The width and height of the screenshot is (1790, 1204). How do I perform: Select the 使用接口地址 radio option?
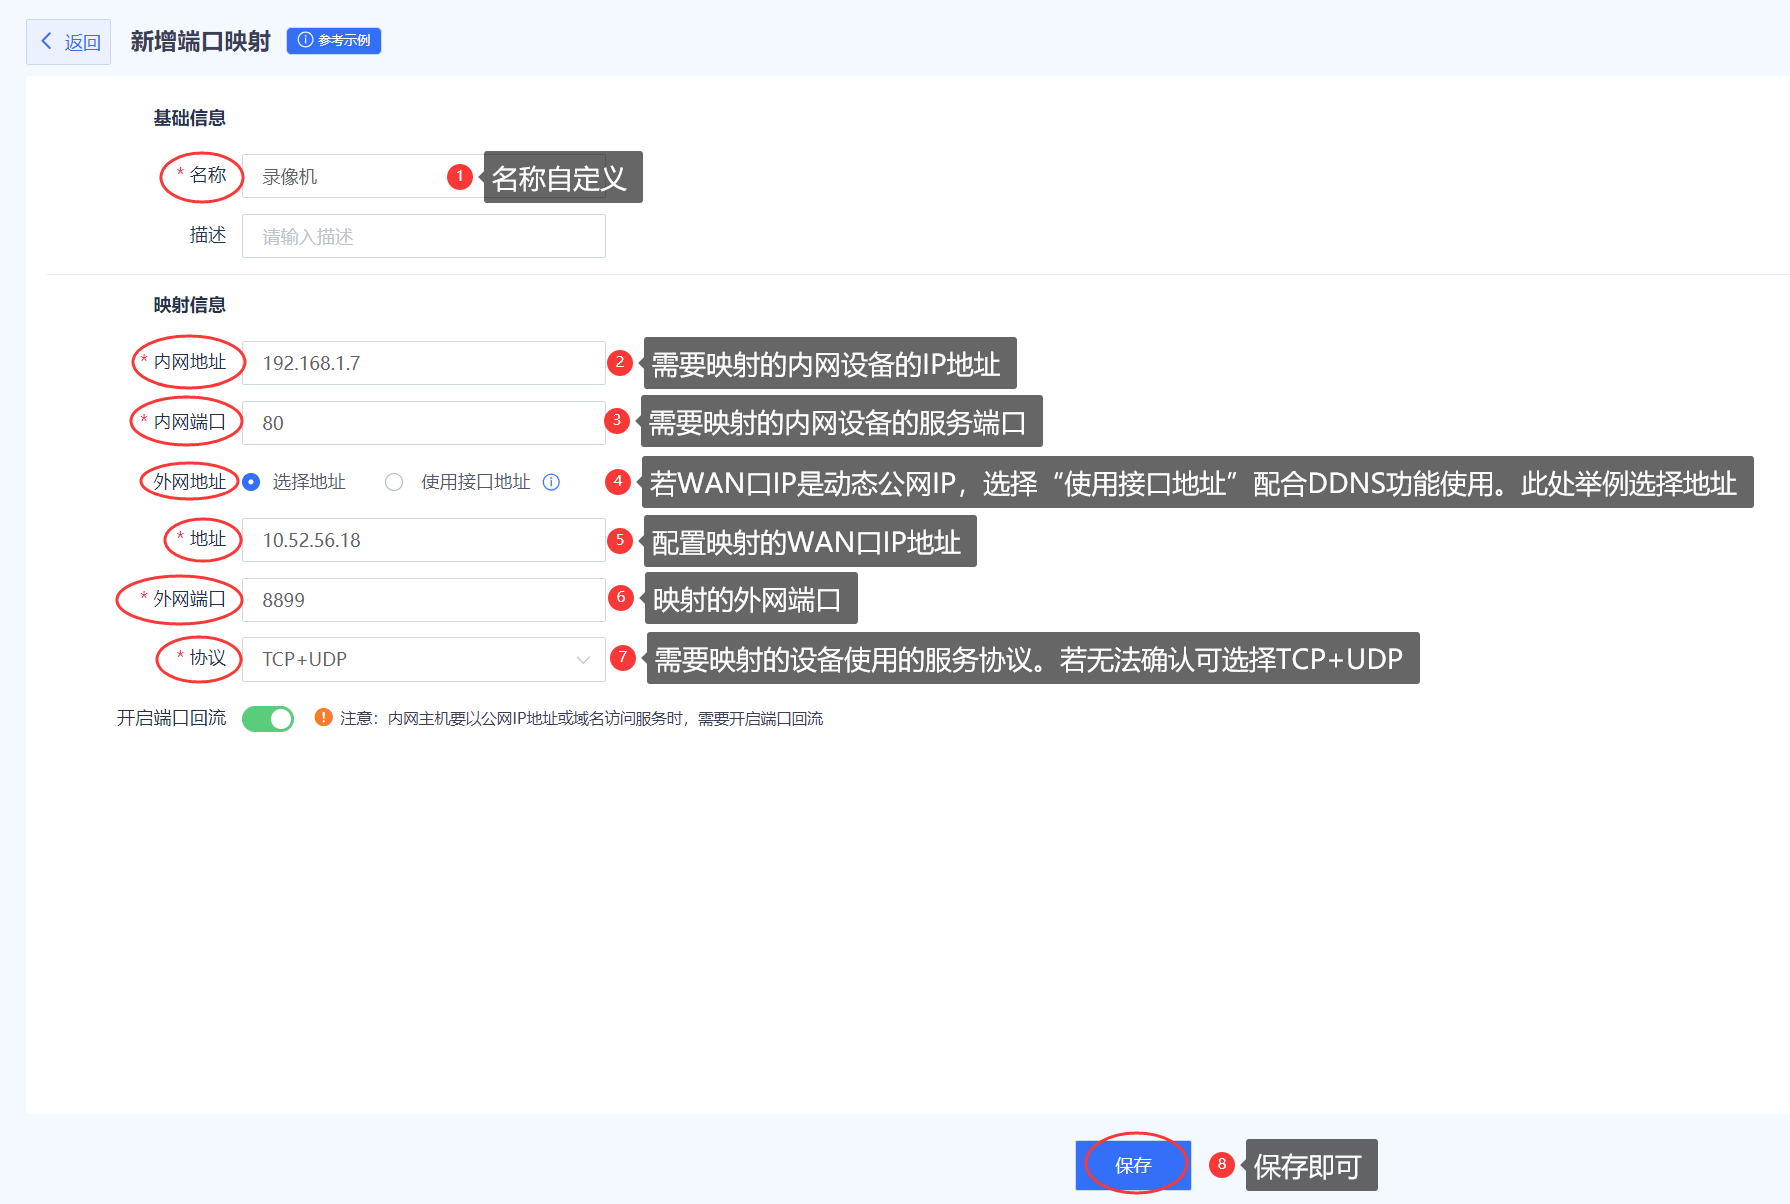tap(394, 482)
